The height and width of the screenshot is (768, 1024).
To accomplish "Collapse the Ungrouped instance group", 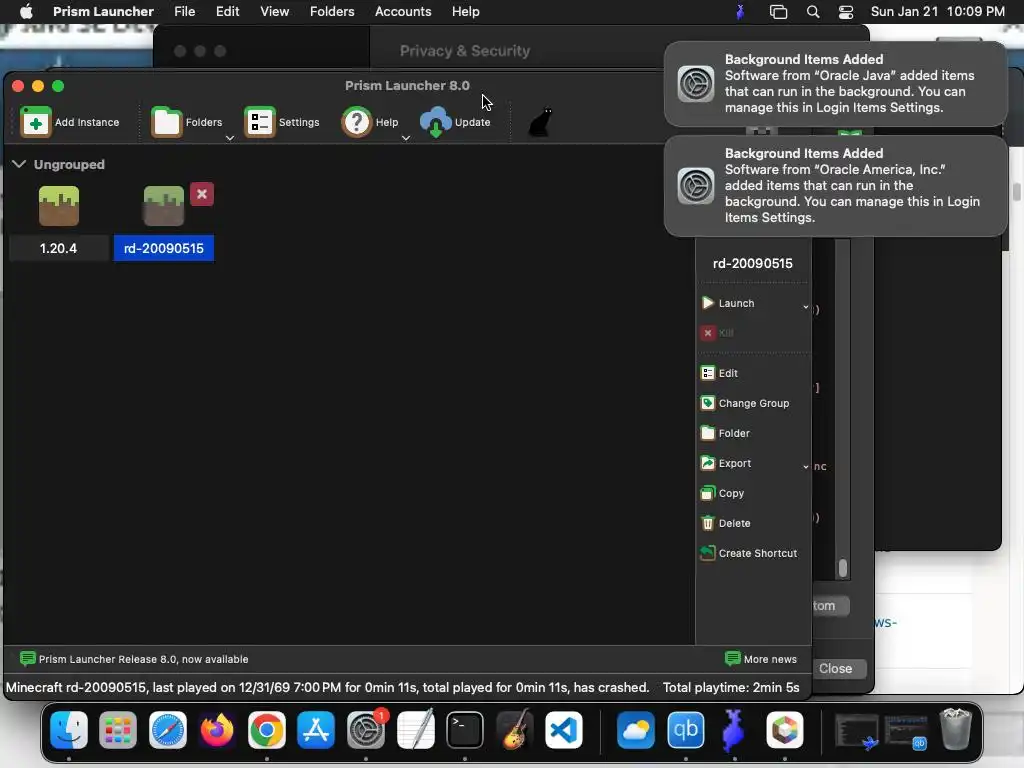I will pyautogui.click(x=19, y=164).
